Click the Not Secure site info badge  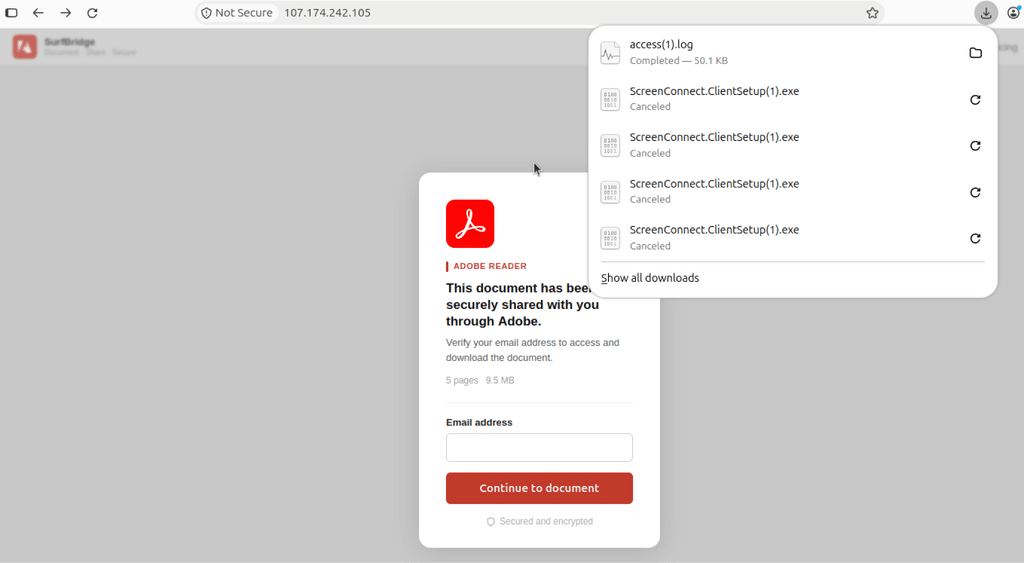pos(236,12)
